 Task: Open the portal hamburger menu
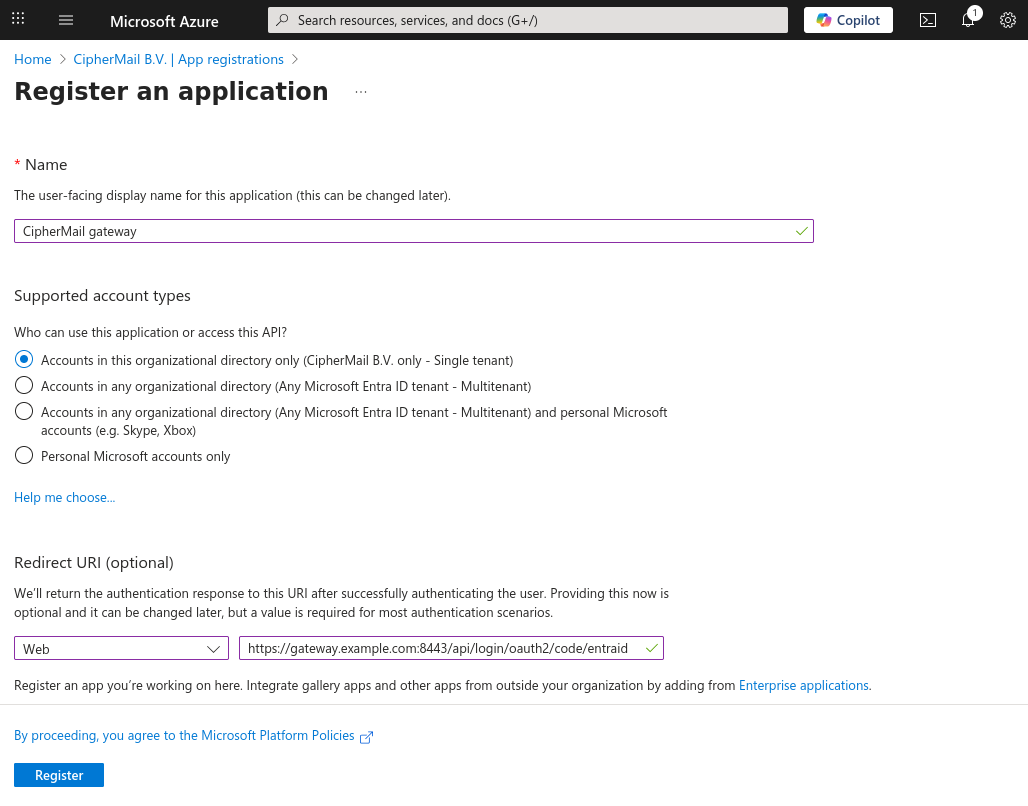[x=65, y=20]
